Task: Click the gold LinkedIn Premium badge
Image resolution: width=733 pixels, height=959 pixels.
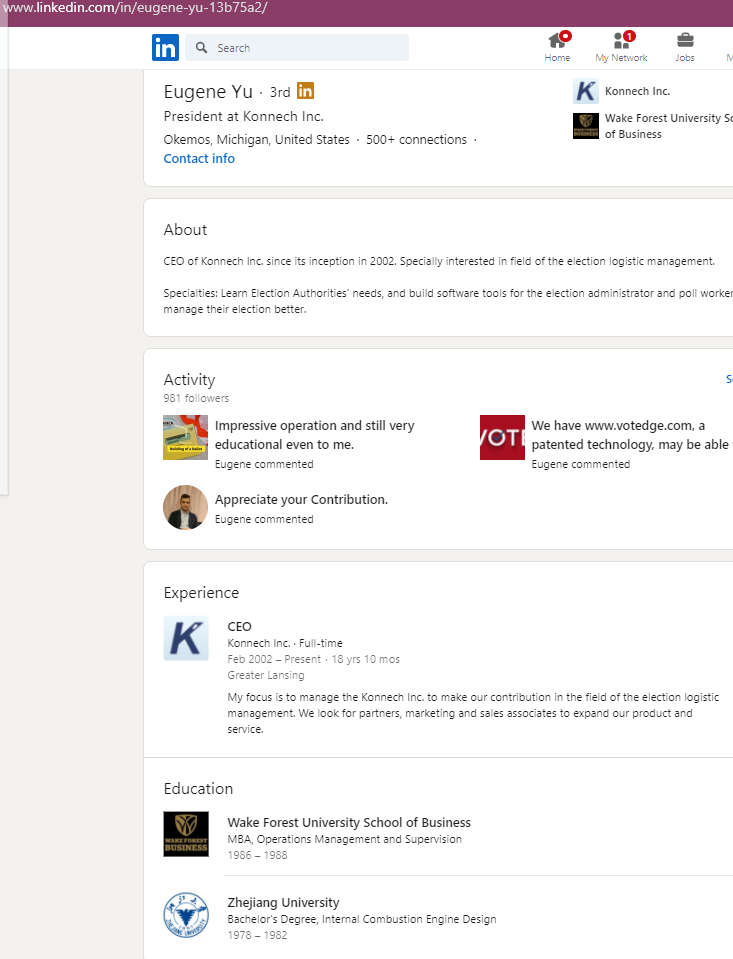Action: click(305, 91)
